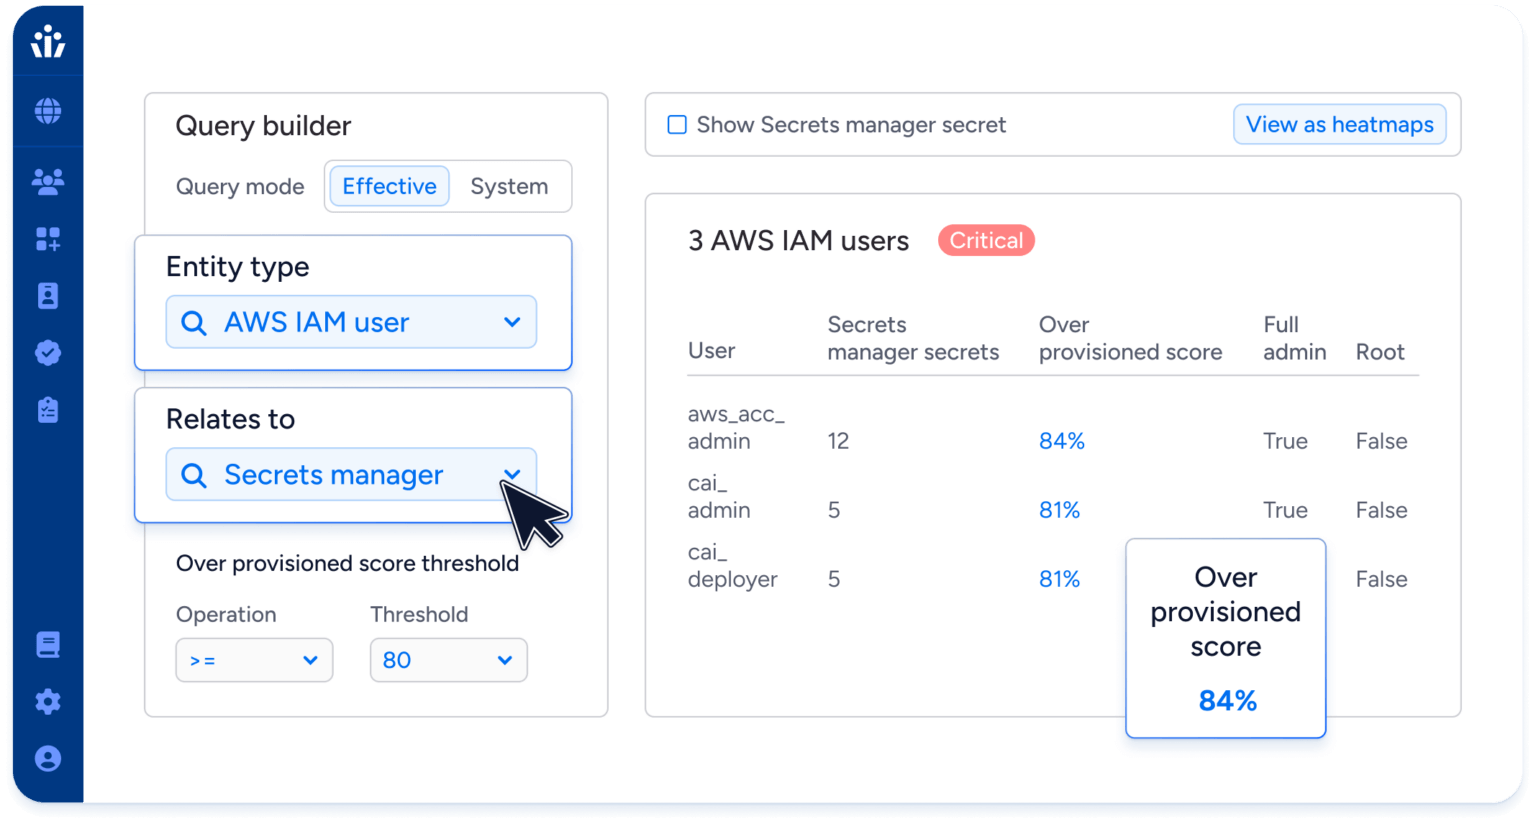
Task: Click the Over provisioned score column header
Action: pyautogui.click(x=1130, y=338)
